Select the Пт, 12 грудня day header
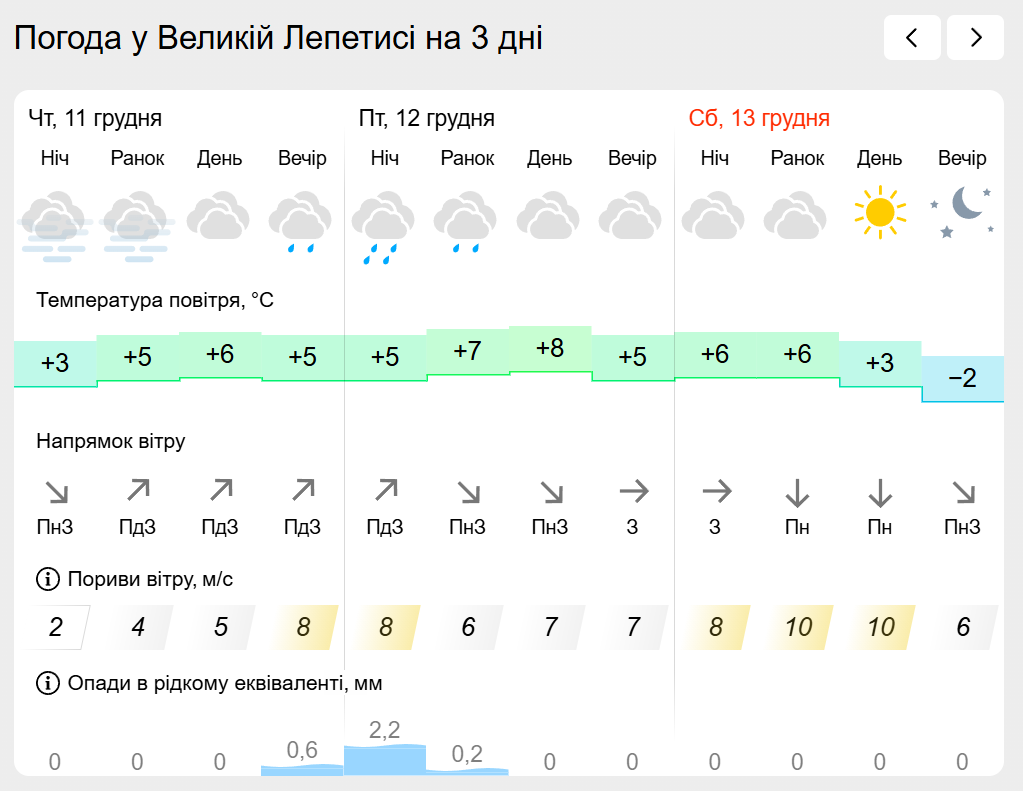Viewport: 1023px width, 791px height. [427, 119]
